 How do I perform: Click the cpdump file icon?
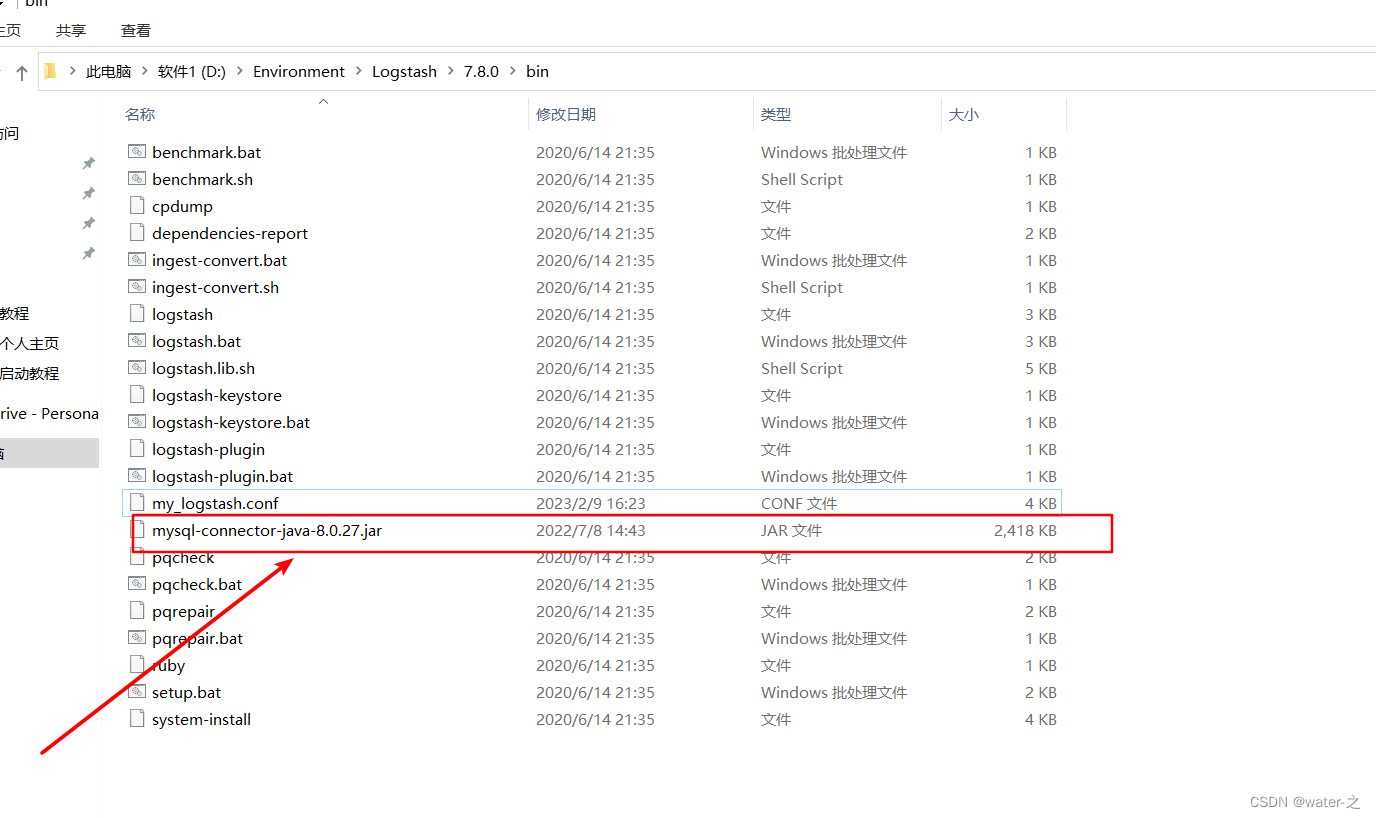(x=137, y=206)
